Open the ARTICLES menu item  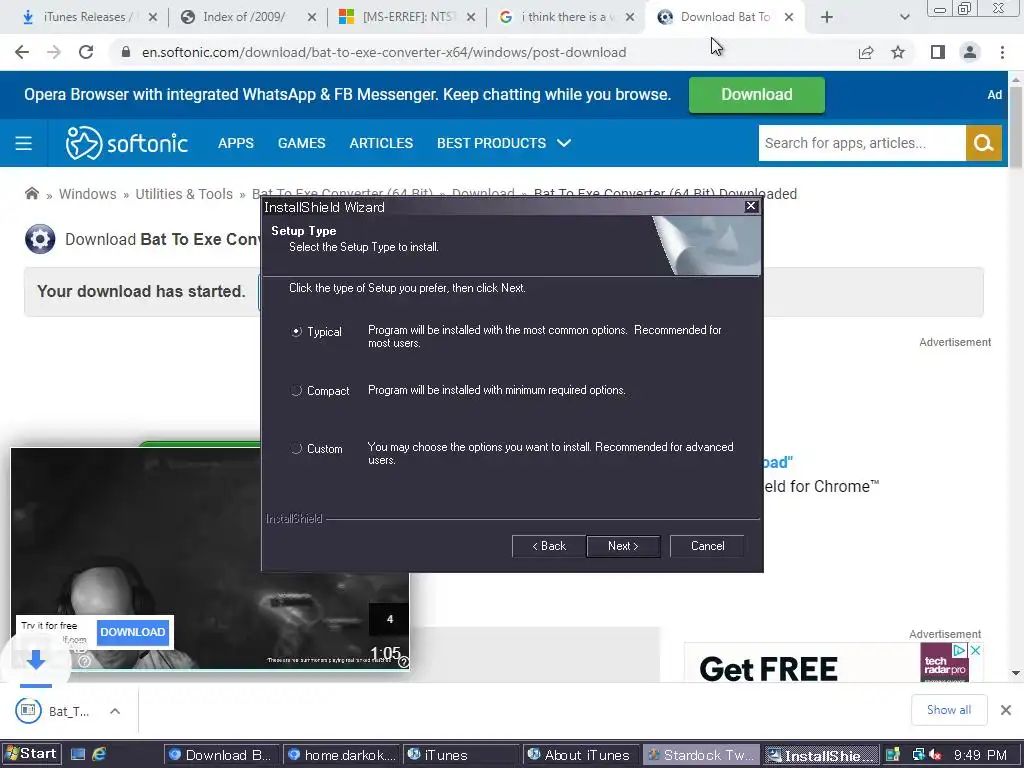[x=381, y=143]
